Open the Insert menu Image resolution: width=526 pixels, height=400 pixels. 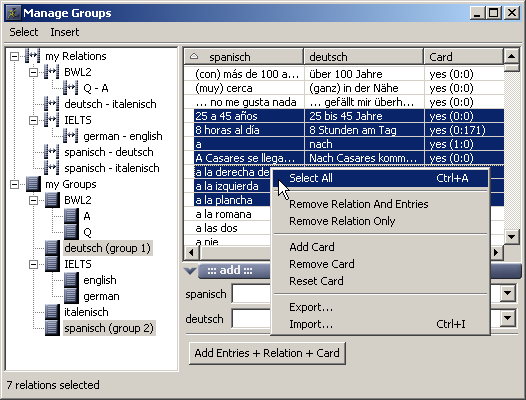pos(65,32)
